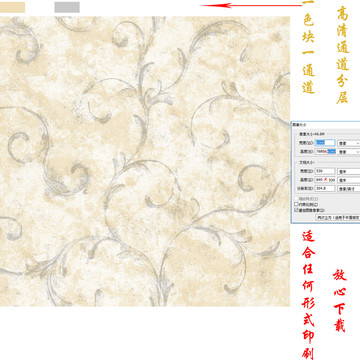The width and height of the screenshot is (360, 360).
Task: Uncheck the resample image checkbox
Action: coord(296,210)
